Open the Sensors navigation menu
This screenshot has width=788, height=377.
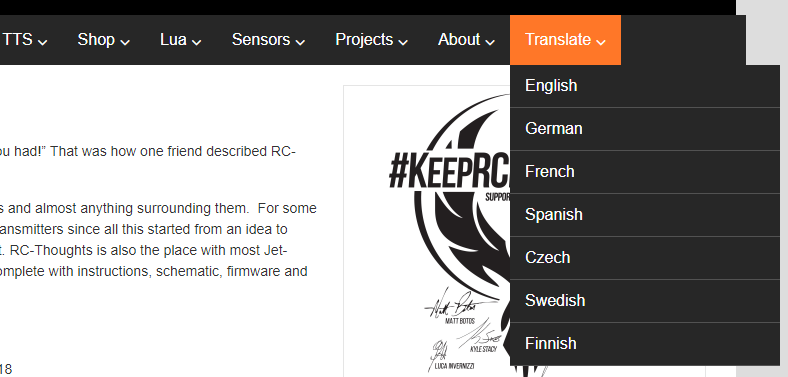coord(268,40)
